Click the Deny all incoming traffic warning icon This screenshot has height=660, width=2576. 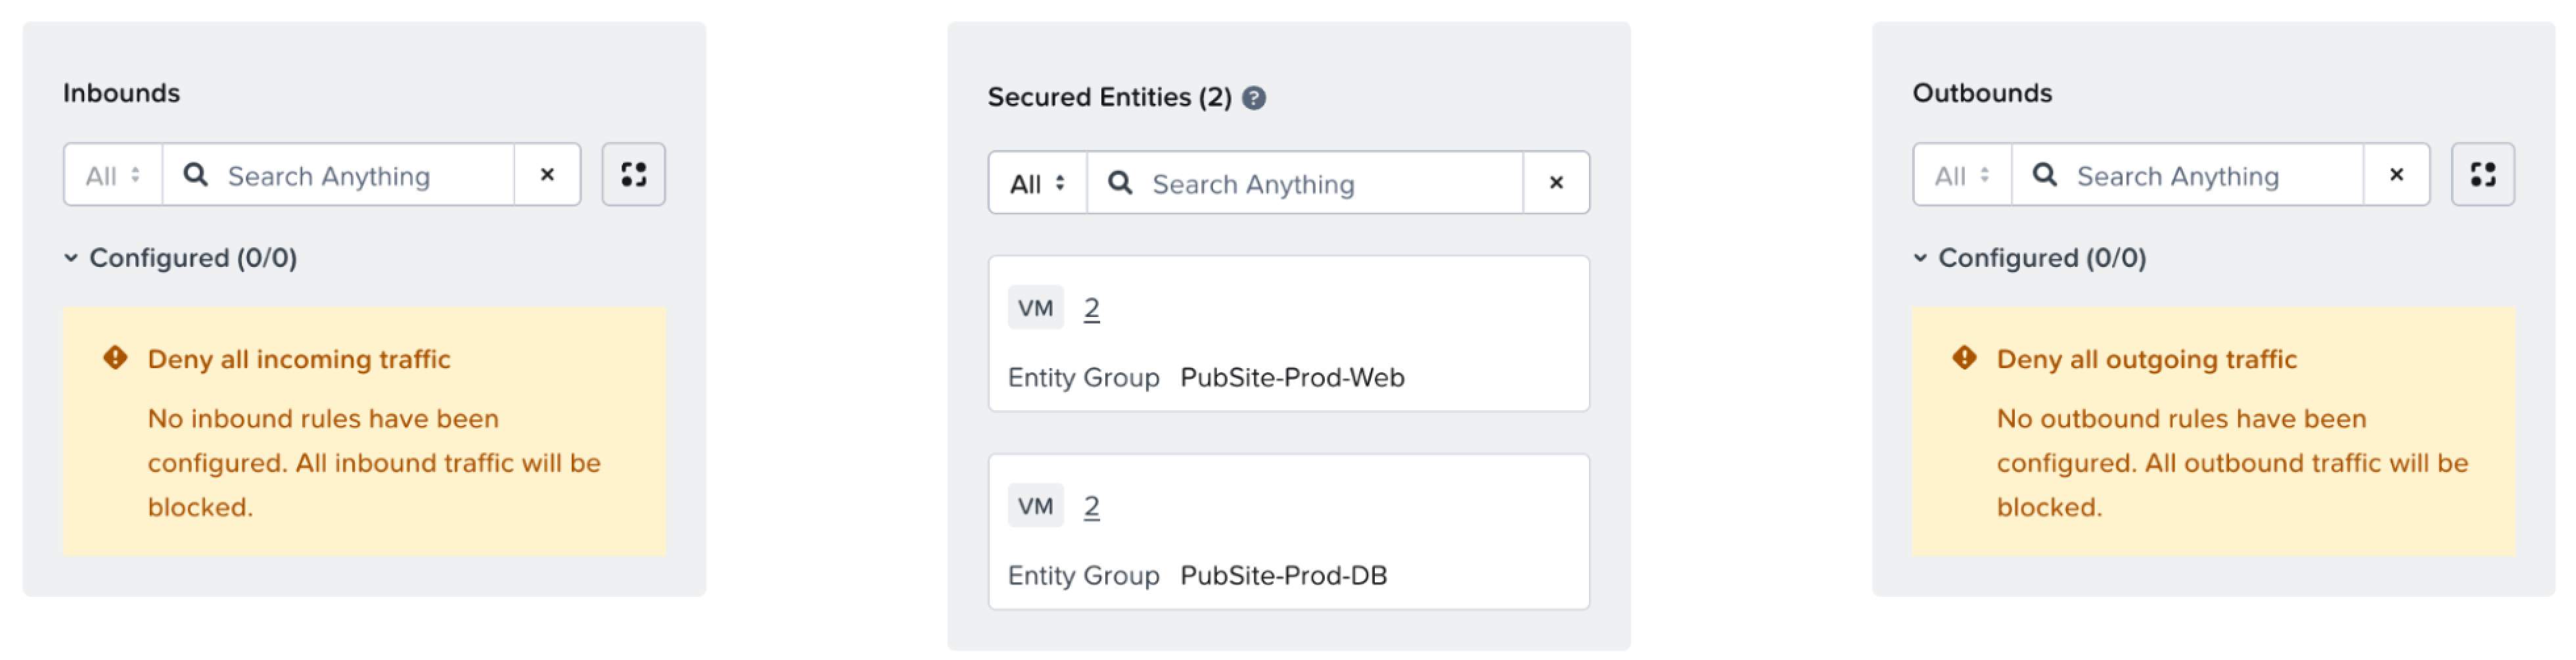(x=116, y=358)
